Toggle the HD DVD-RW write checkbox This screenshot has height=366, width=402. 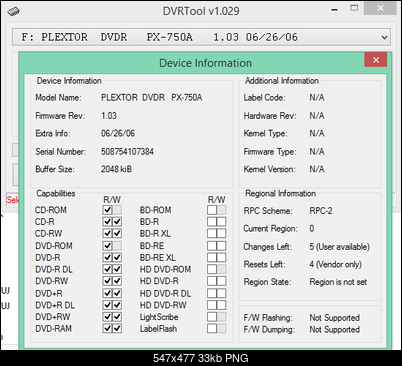[221, 305]
